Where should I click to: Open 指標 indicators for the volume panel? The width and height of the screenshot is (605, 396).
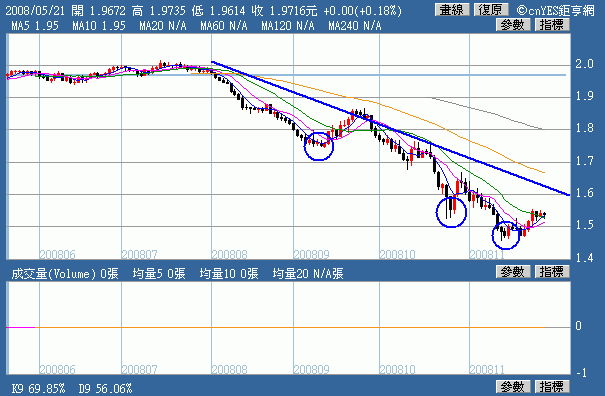(552, 272)
